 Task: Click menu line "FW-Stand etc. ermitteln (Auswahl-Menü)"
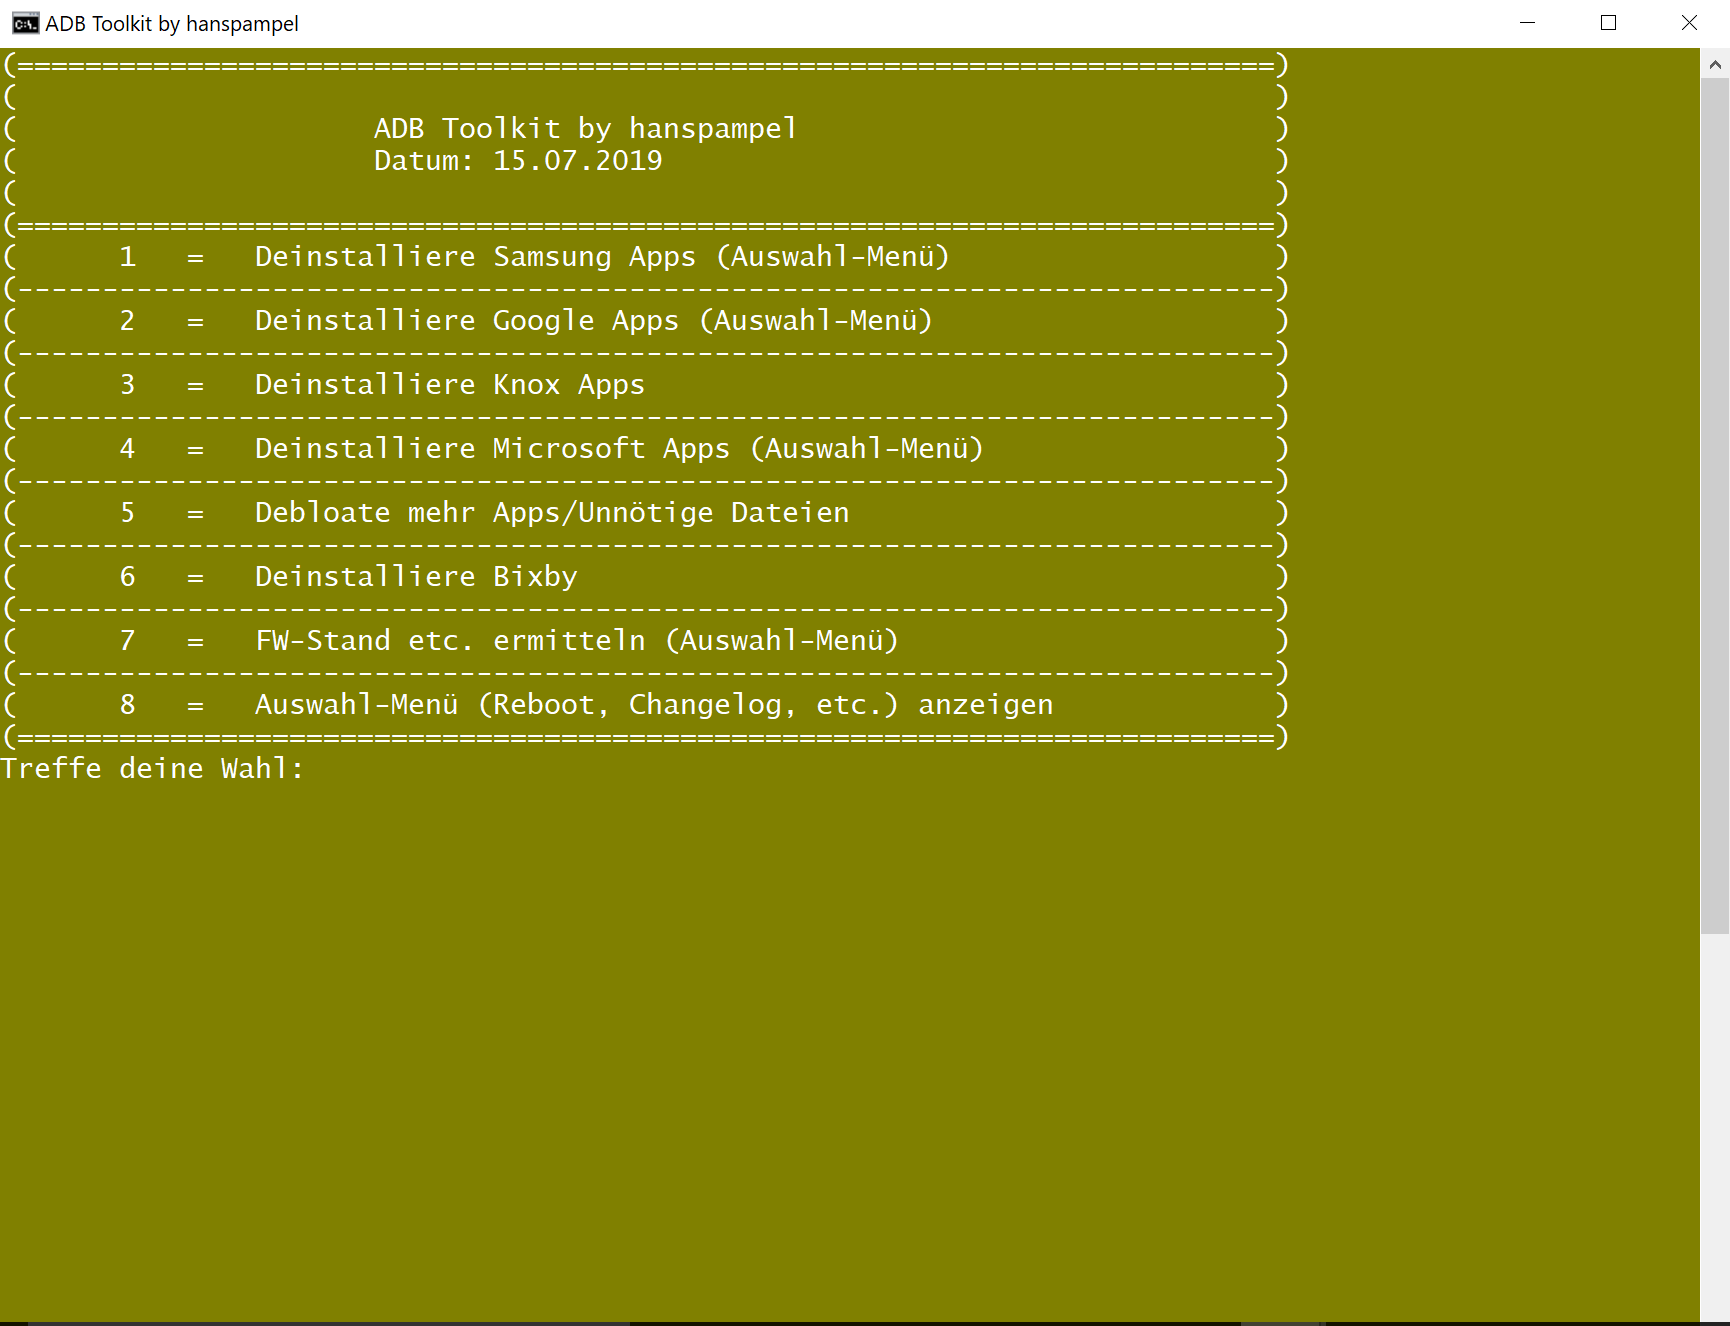pos(577,641)
